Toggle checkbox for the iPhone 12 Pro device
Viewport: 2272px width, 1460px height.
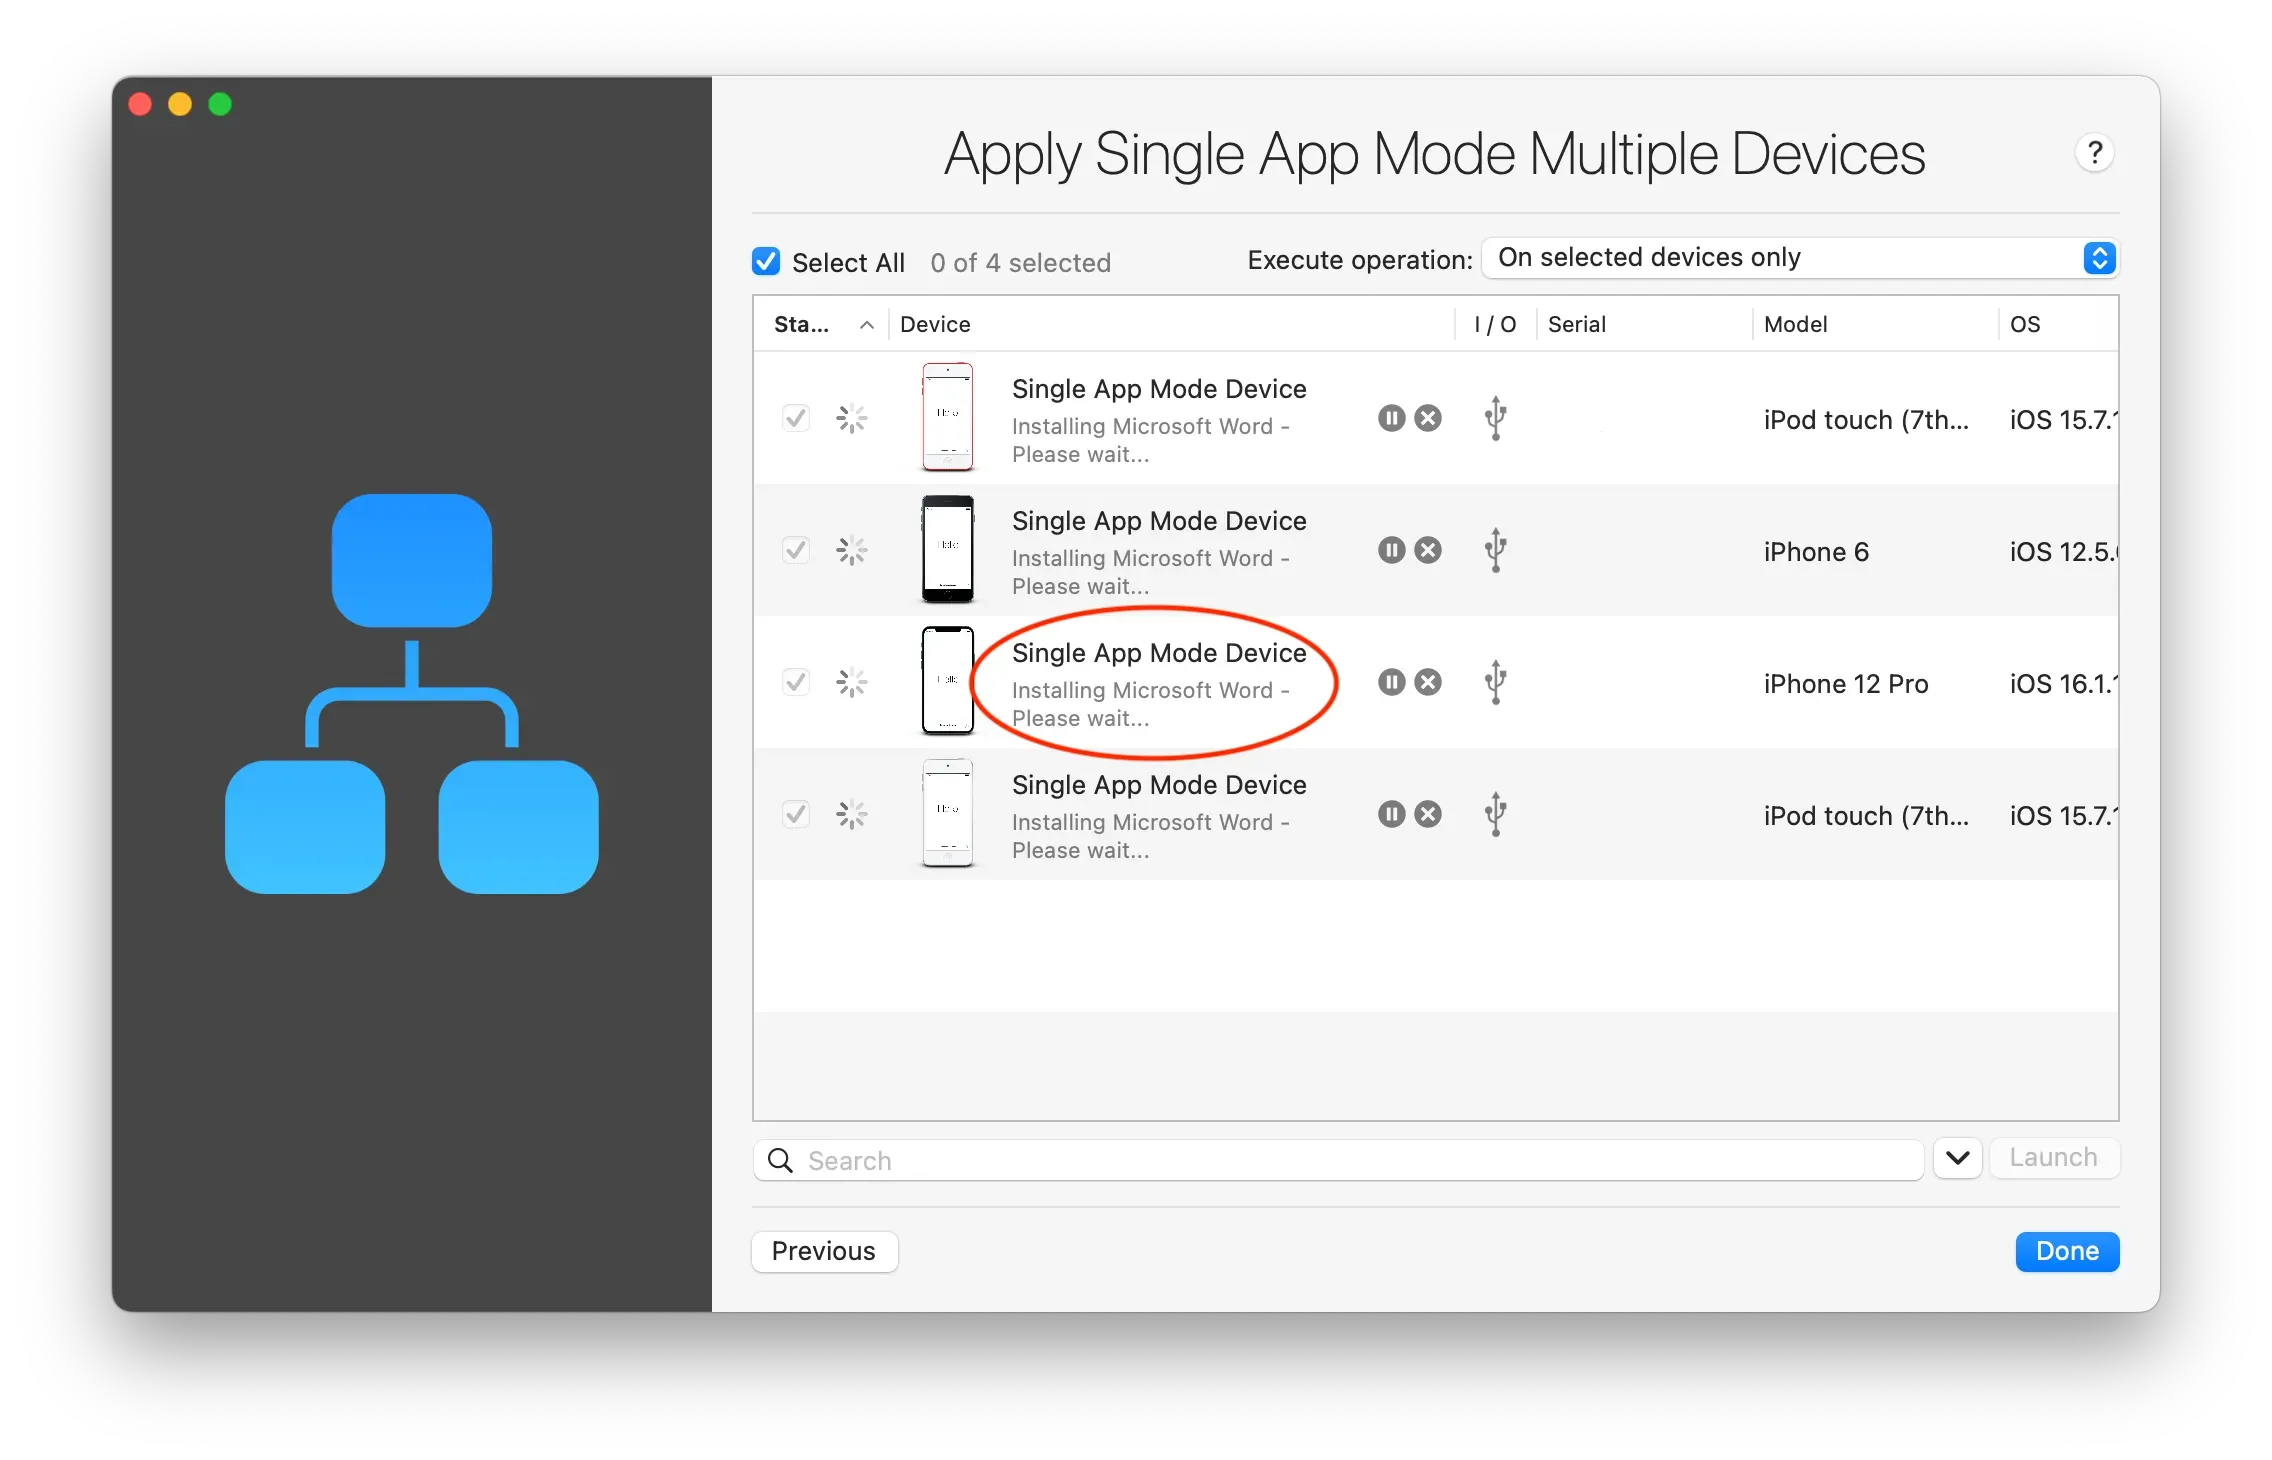point(796,682)
